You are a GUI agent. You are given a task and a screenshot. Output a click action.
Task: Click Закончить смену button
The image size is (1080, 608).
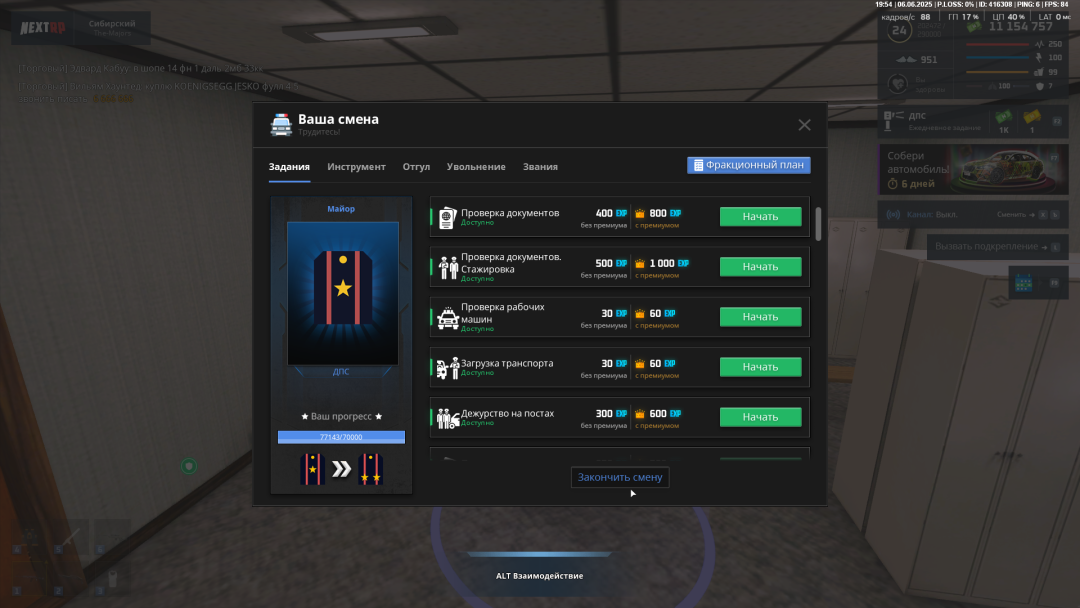[620, 477]
